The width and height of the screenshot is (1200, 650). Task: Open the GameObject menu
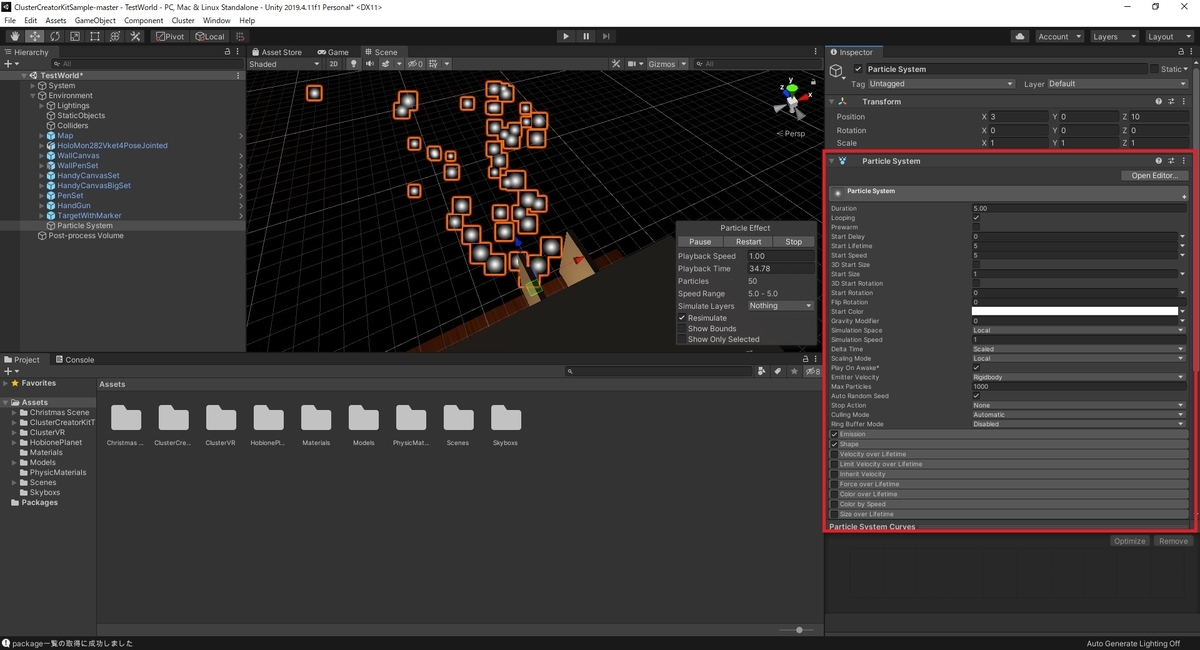click(x=95, y=20)
